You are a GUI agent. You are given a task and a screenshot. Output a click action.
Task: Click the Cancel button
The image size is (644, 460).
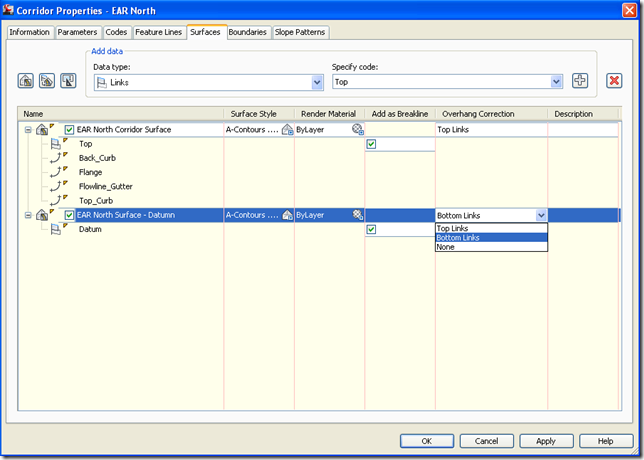pos(486,441)
